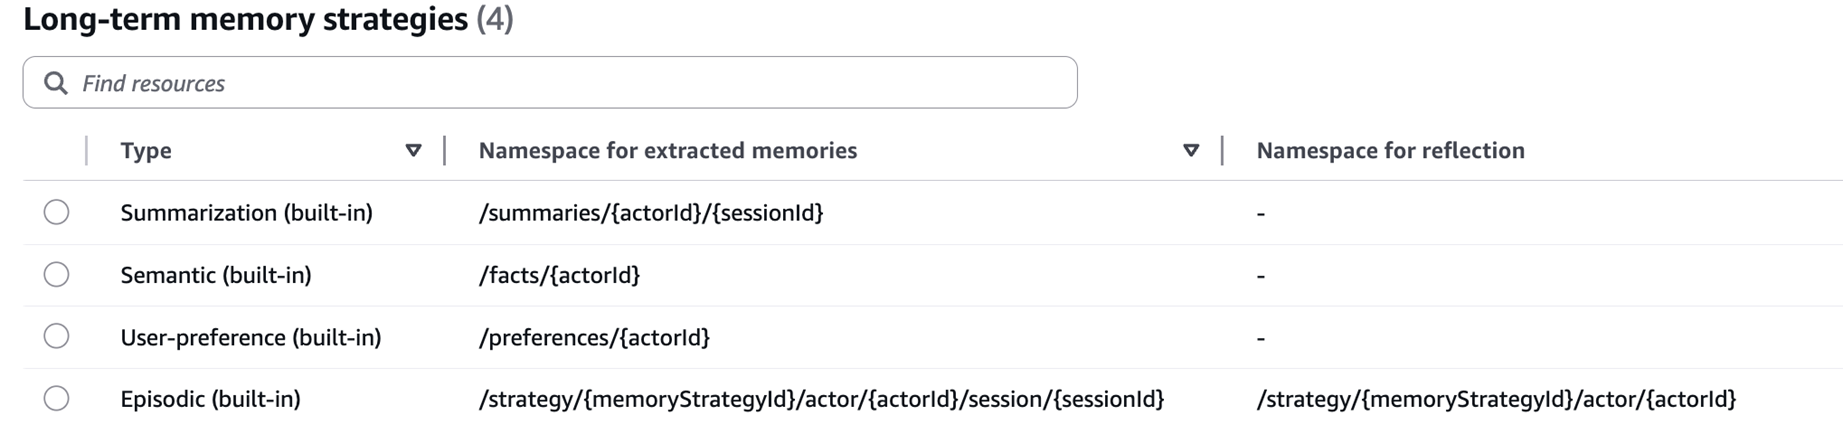Viewport: 1843px width, 434px height.
Task: Click the /summaries/{actorId}/{sessionId} namespace cell
Action: pos(651,213)
